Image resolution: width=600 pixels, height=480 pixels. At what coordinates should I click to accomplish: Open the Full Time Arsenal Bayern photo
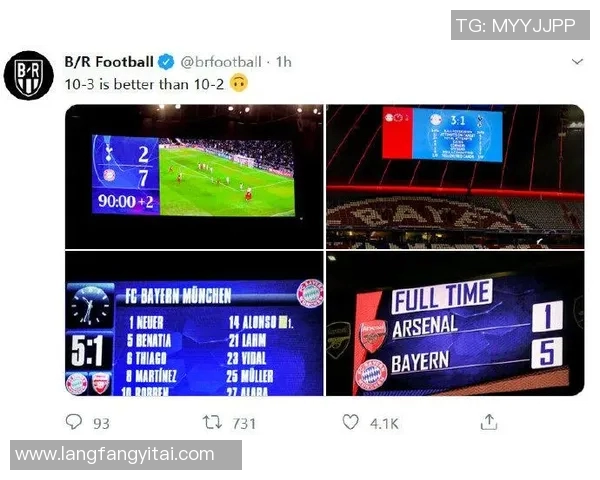[455, 323]
